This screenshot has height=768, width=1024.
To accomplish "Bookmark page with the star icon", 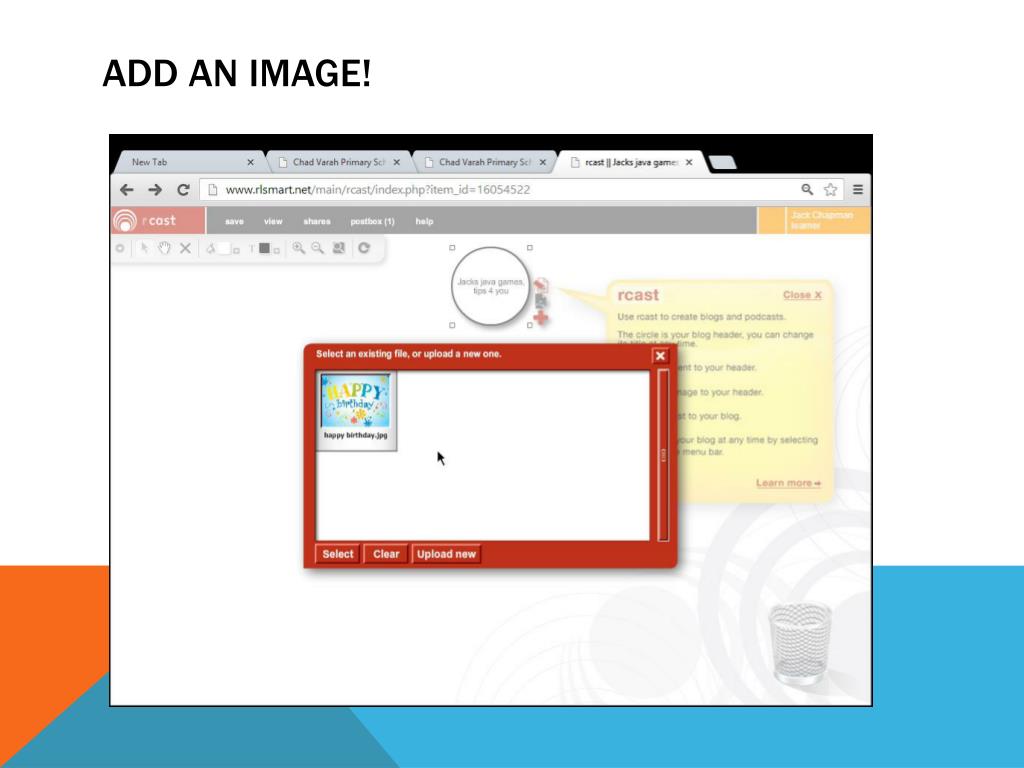I will tap(830, 189).
